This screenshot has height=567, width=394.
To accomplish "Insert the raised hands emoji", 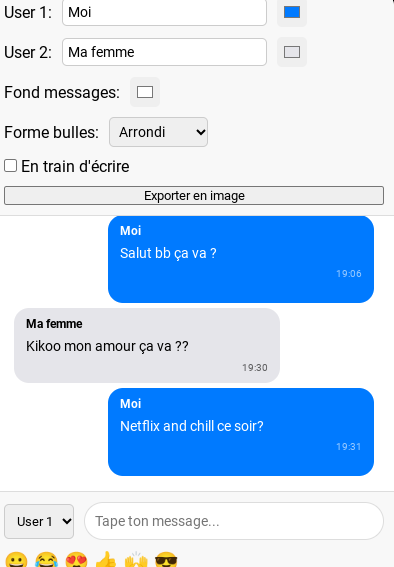I will [x=136, y=560].
